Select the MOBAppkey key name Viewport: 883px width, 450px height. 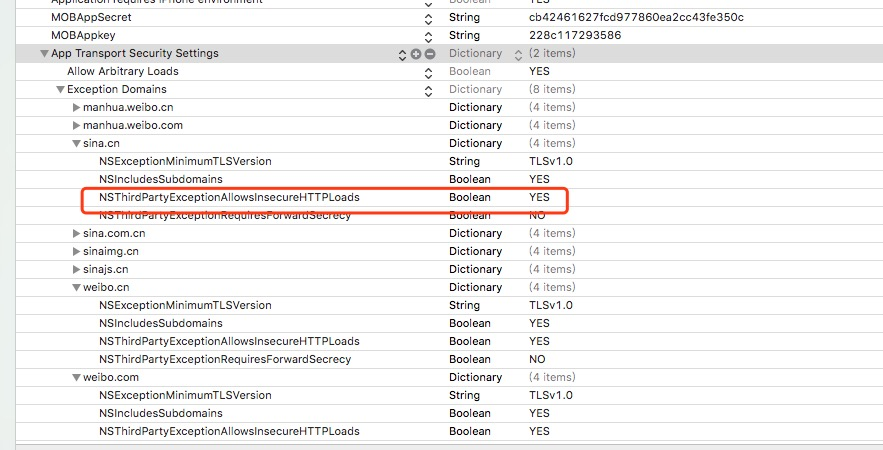[x=83, y=35]
